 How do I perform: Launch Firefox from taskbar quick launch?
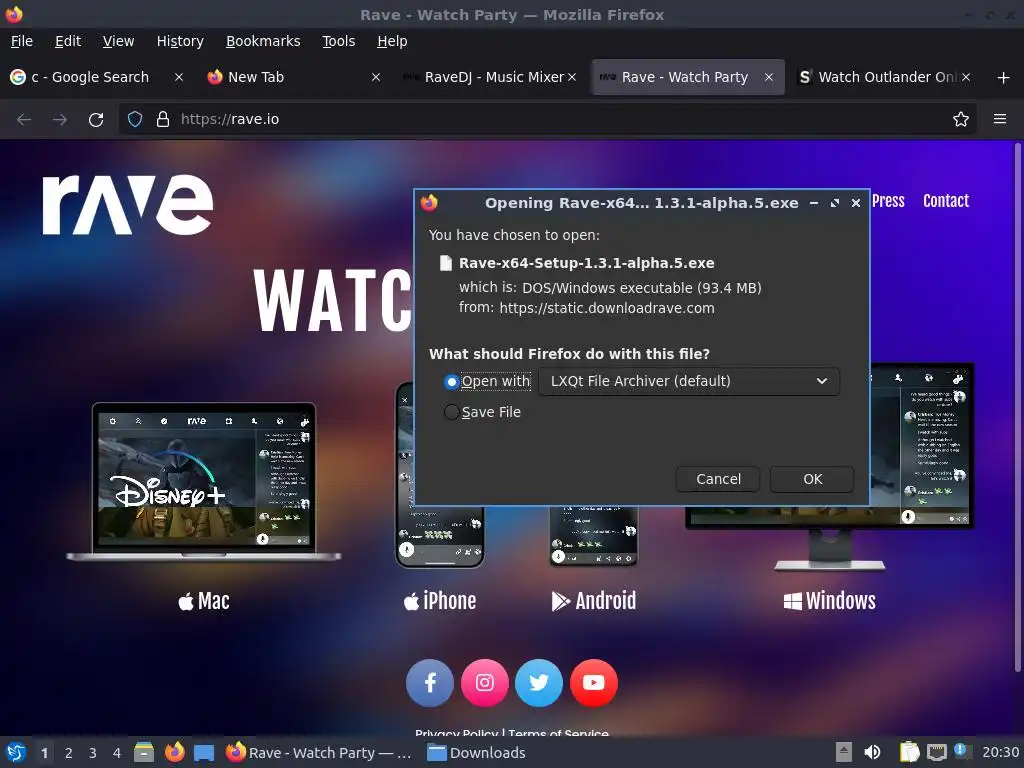(x=174, y=752)
